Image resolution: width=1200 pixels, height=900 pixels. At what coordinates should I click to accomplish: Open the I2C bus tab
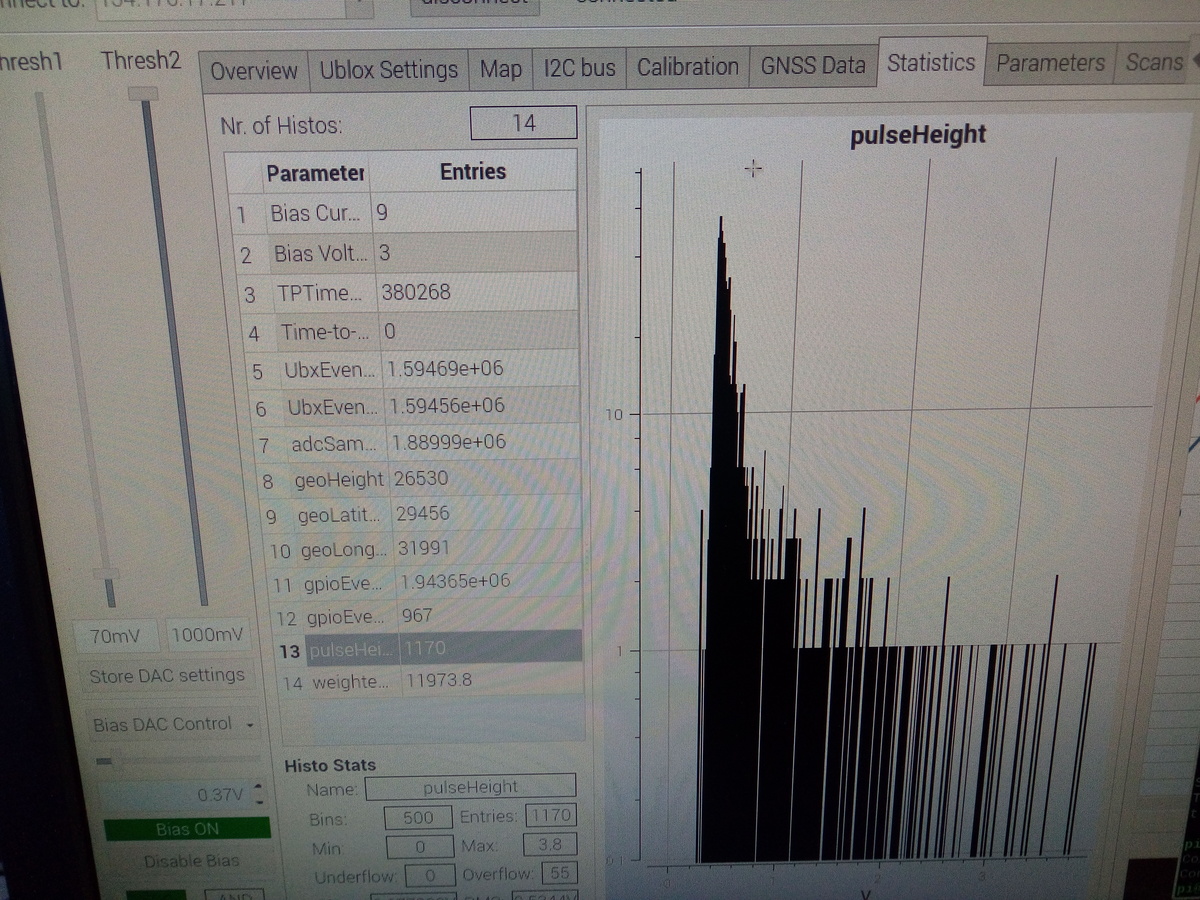click(580, 68)
